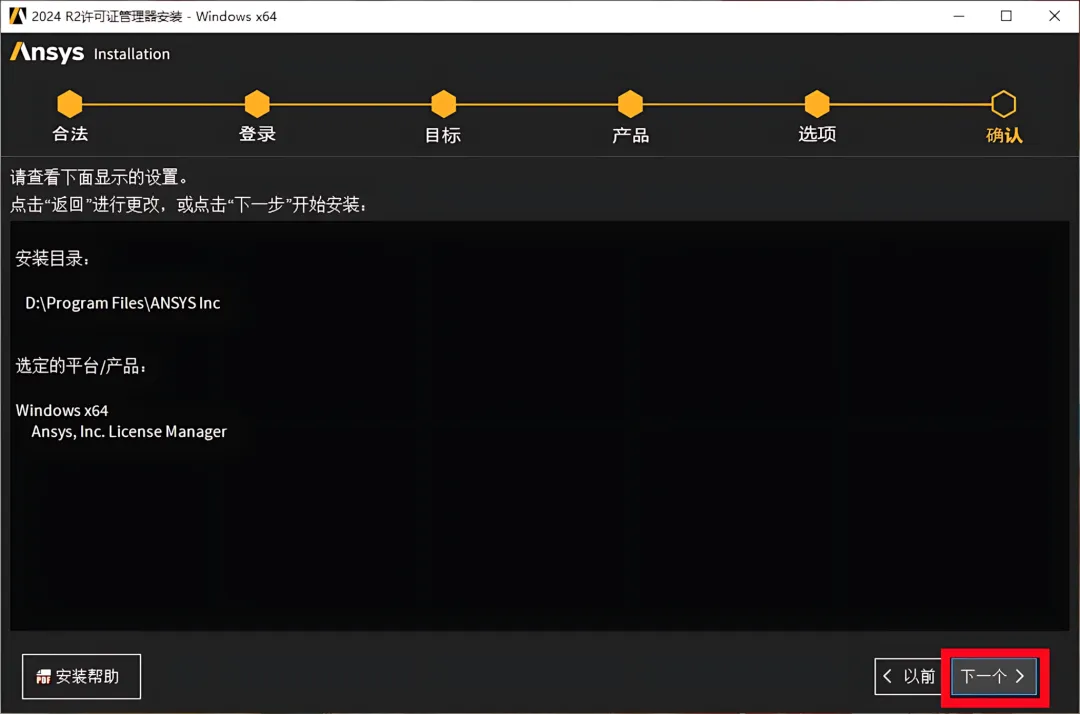1080x714 pixels.
Task: Select the 产品 step label
Action: click(630, 135)
